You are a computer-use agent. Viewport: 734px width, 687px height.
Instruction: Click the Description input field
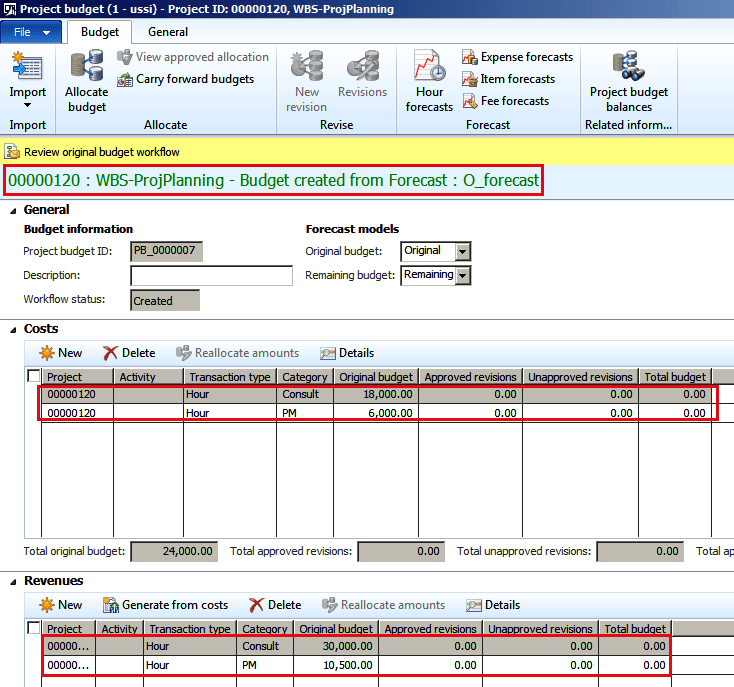point(211,276)
